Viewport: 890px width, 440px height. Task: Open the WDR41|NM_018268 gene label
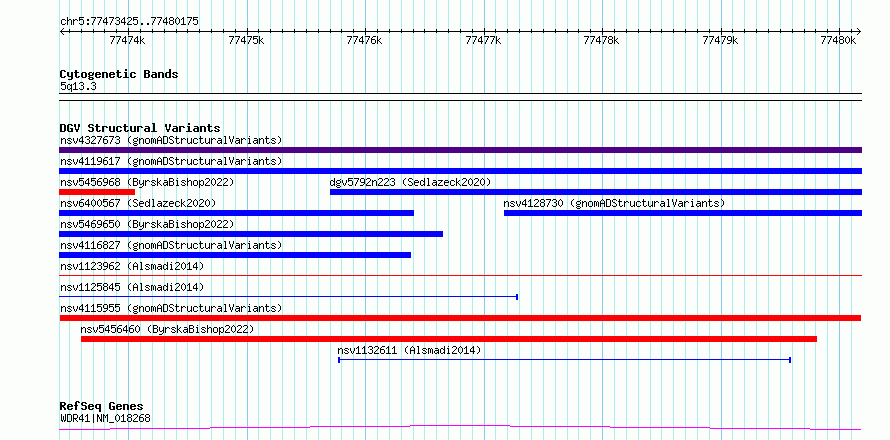pos(105,419)
